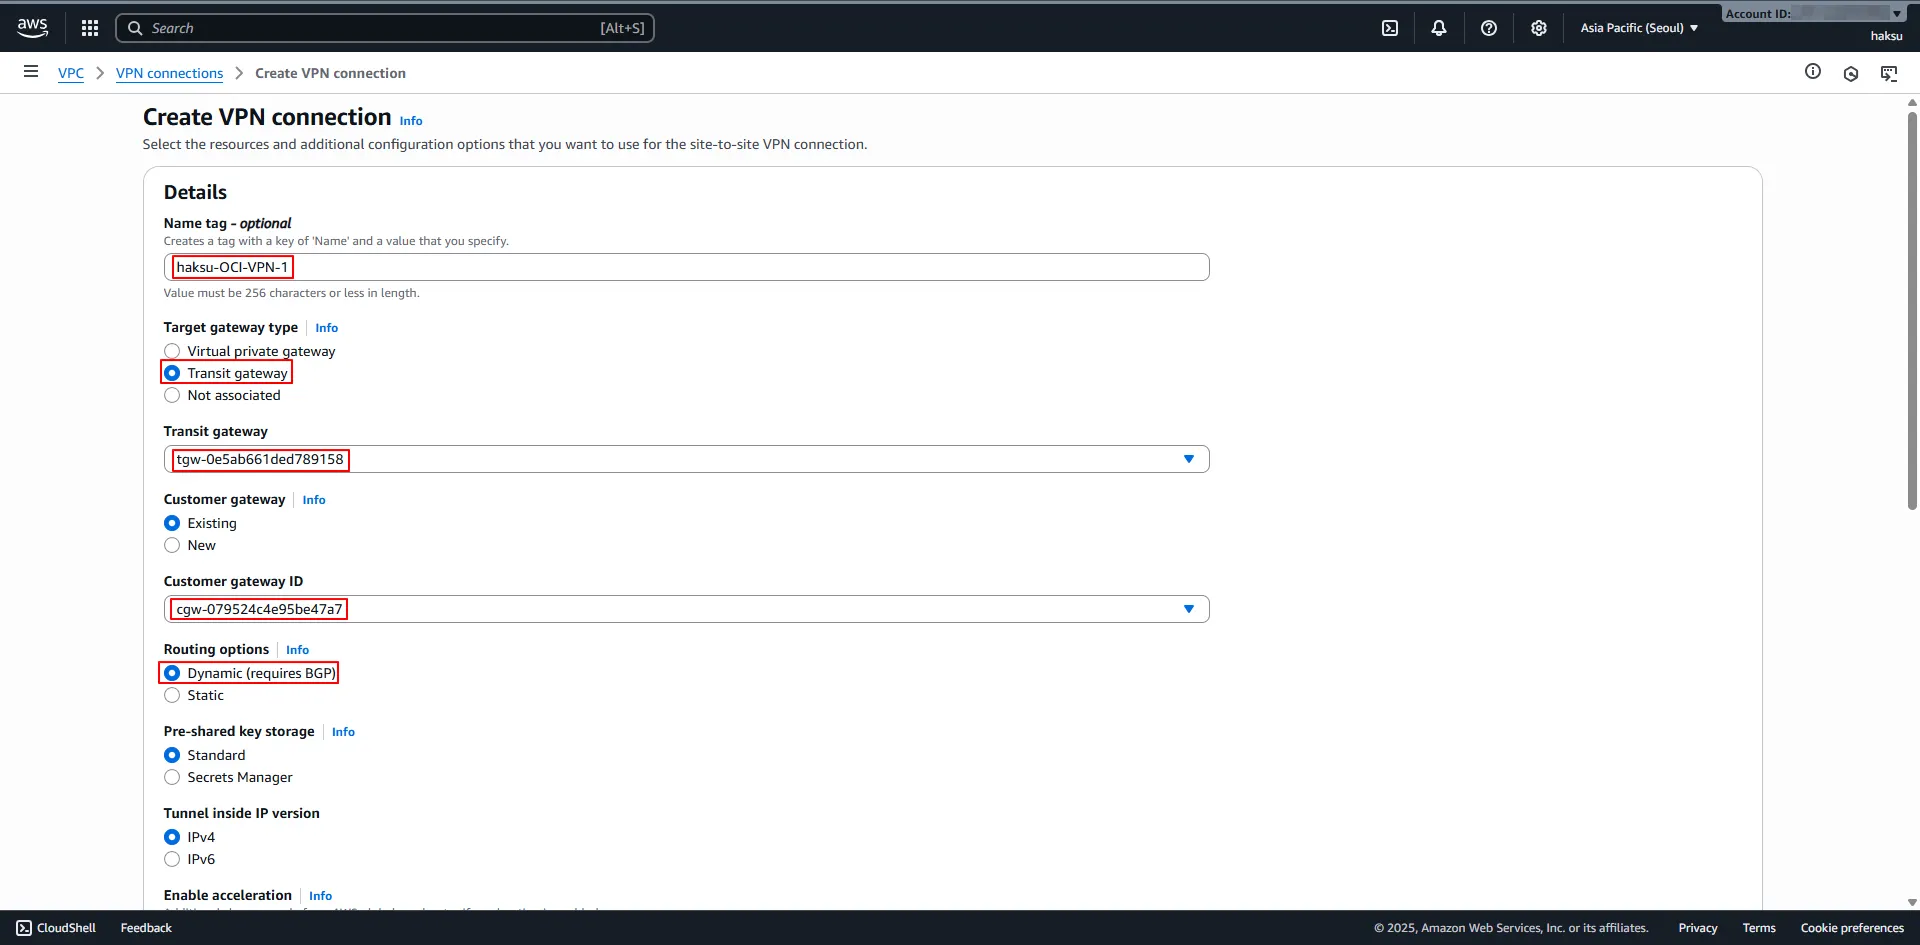
Task: Open the Transit gateway dropdown
Action: pyautogui.click(x=686, y=459)
